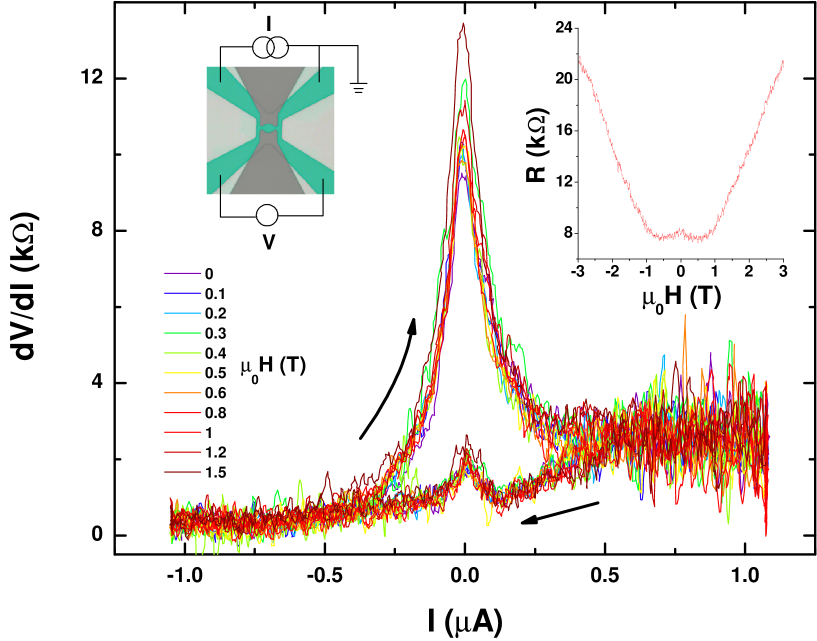Click the legend title μ0H (T)

(273, 367)
